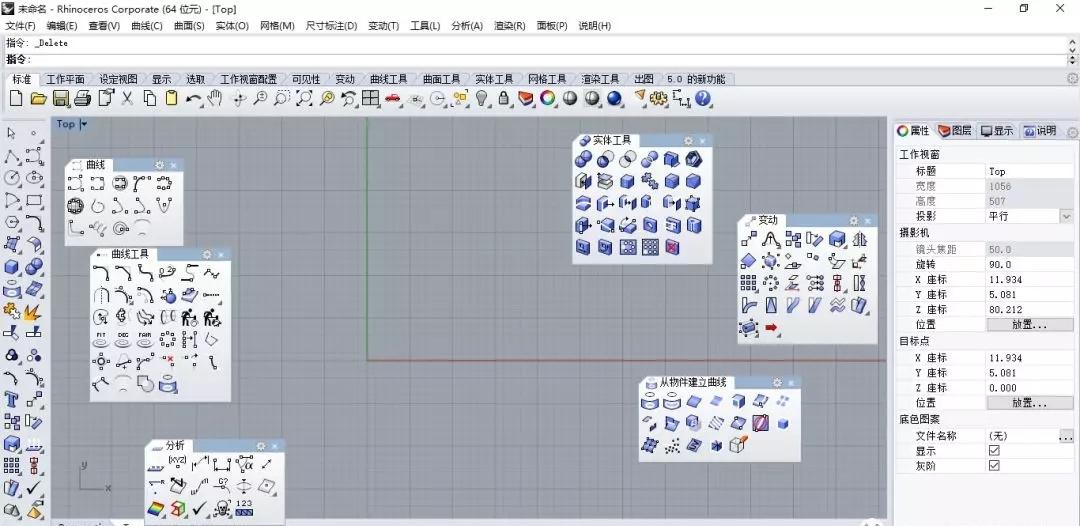Click the blue render sphere icon
The height and width of the screenshot is (526, 1080).
[614, 99]
